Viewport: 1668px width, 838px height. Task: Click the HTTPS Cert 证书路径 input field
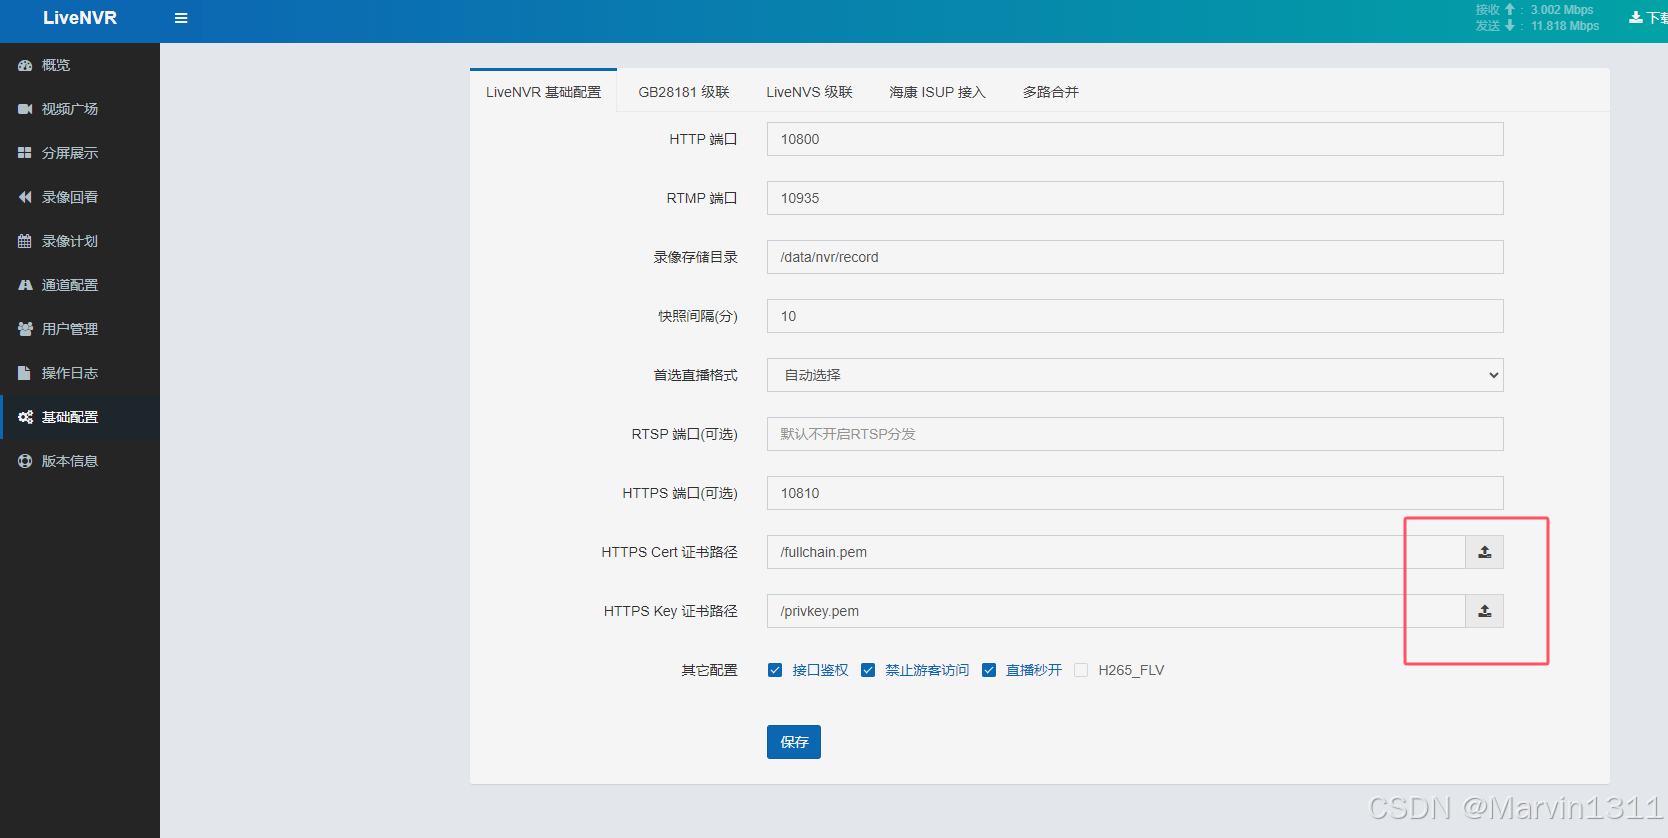click(1116, 552)
